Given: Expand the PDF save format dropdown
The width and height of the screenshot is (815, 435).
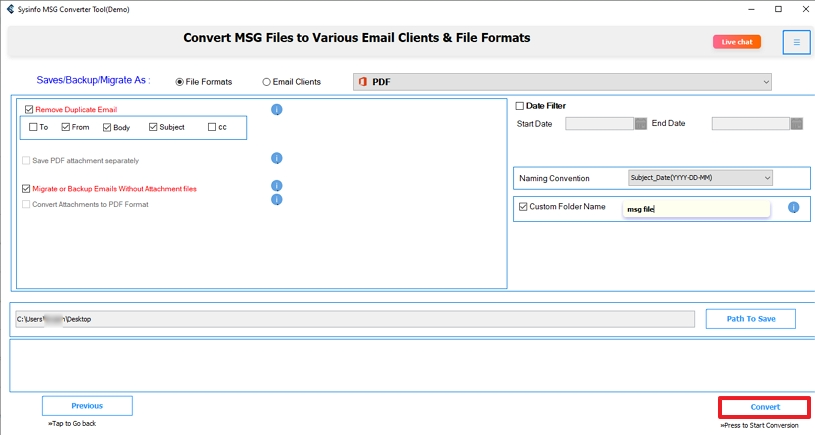Looking at the screenshot, I should [x=562, y=82].
